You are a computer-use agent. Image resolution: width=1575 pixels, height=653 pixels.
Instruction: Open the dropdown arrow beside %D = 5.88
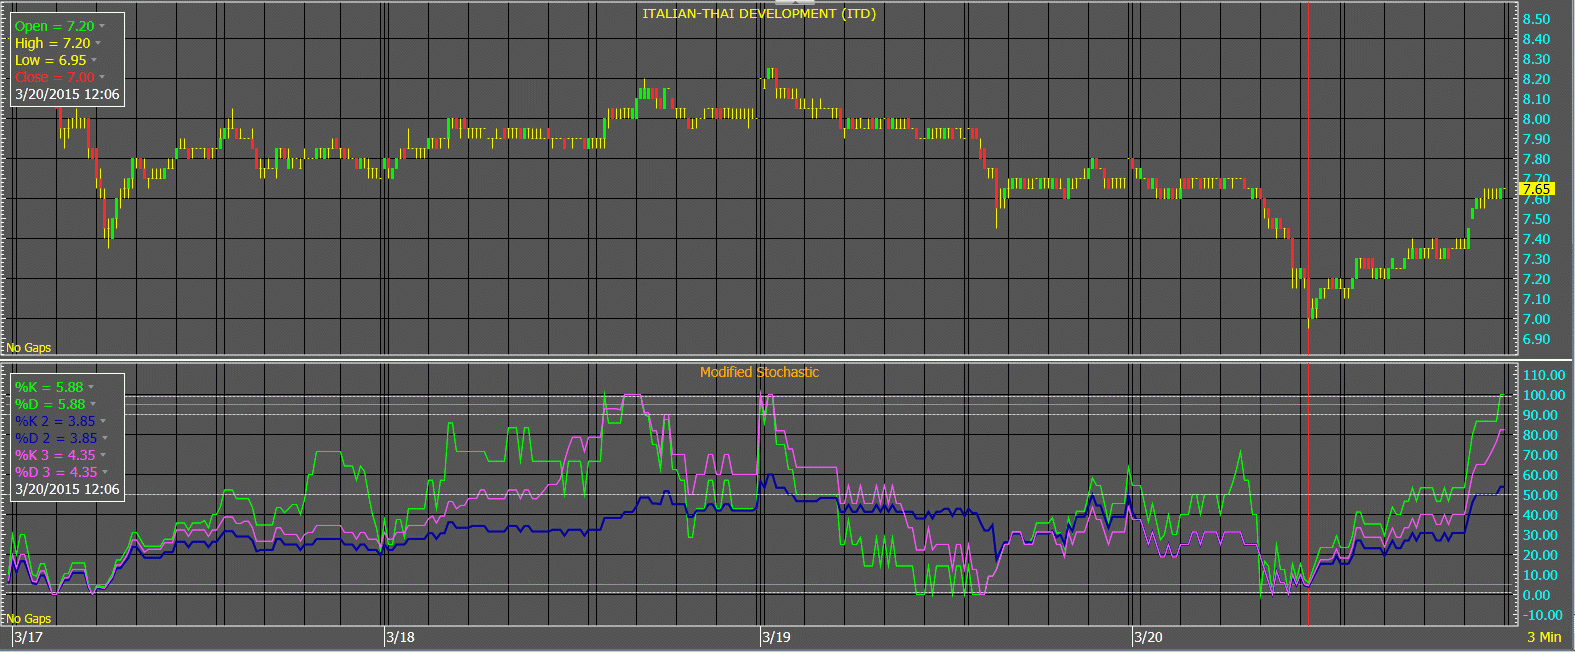[x=93, y=405]
